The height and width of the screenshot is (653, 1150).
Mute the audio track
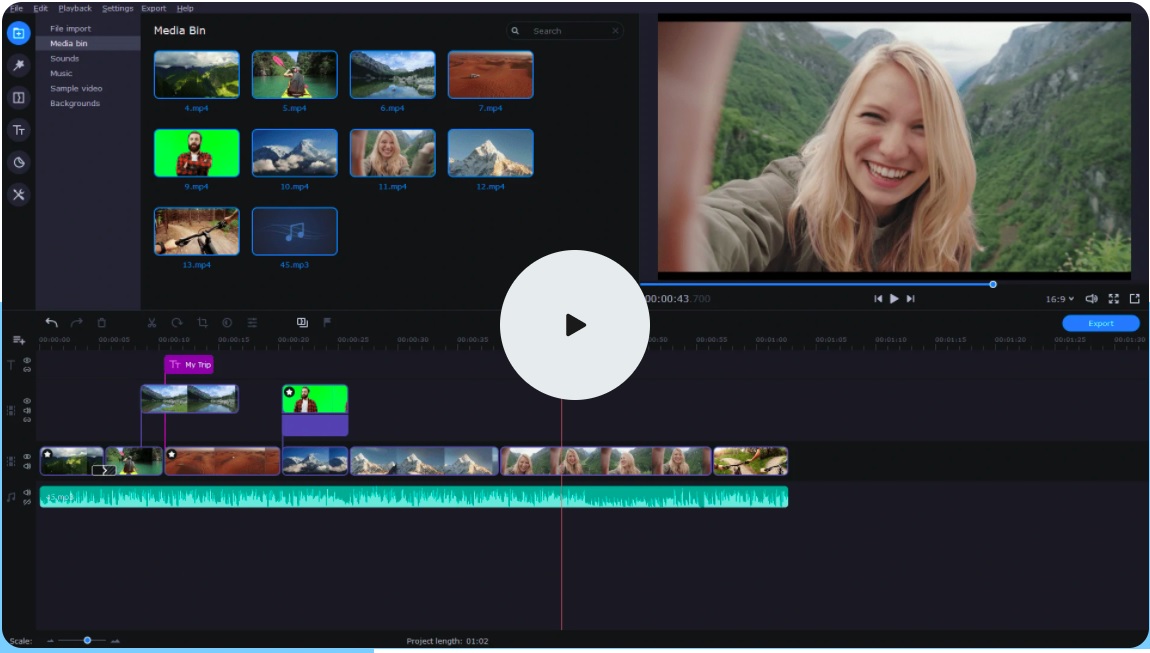pos(27,492)
